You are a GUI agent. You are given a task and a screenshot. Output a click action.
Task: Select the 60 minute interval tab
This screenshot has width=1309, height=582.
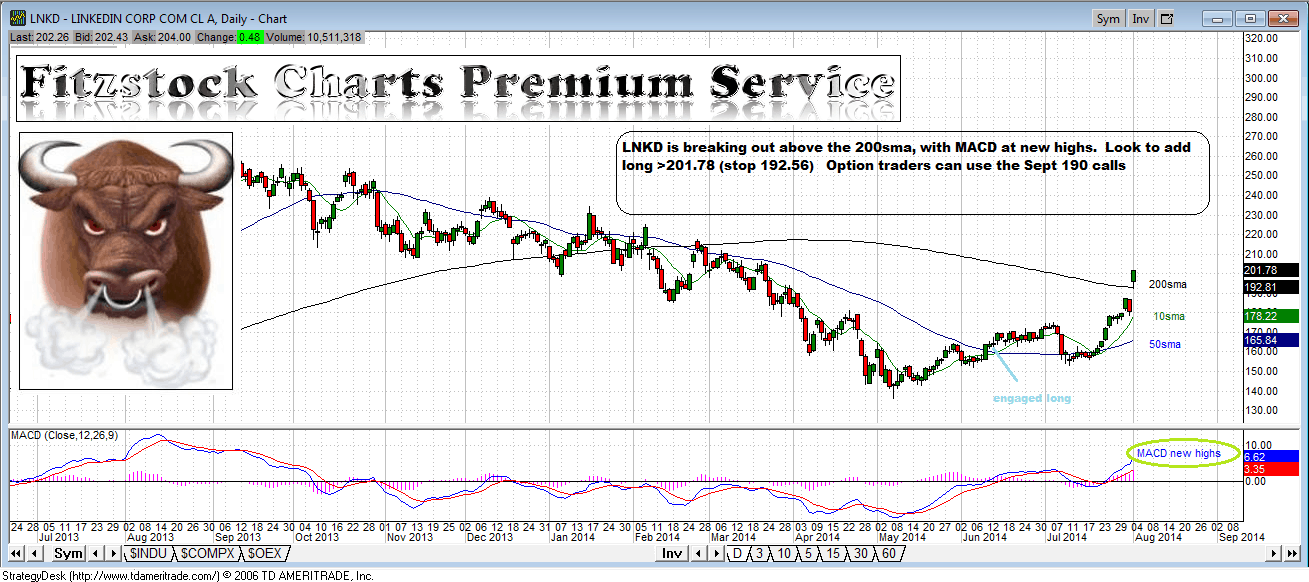[888, 553]
